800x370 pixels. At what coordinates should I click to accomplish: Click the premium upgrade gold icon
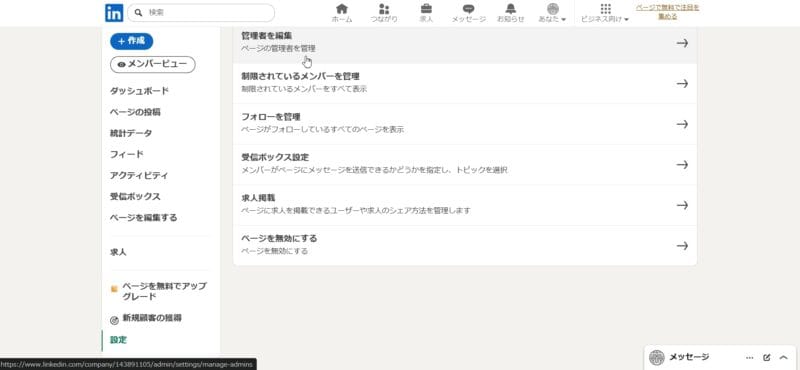114,289
